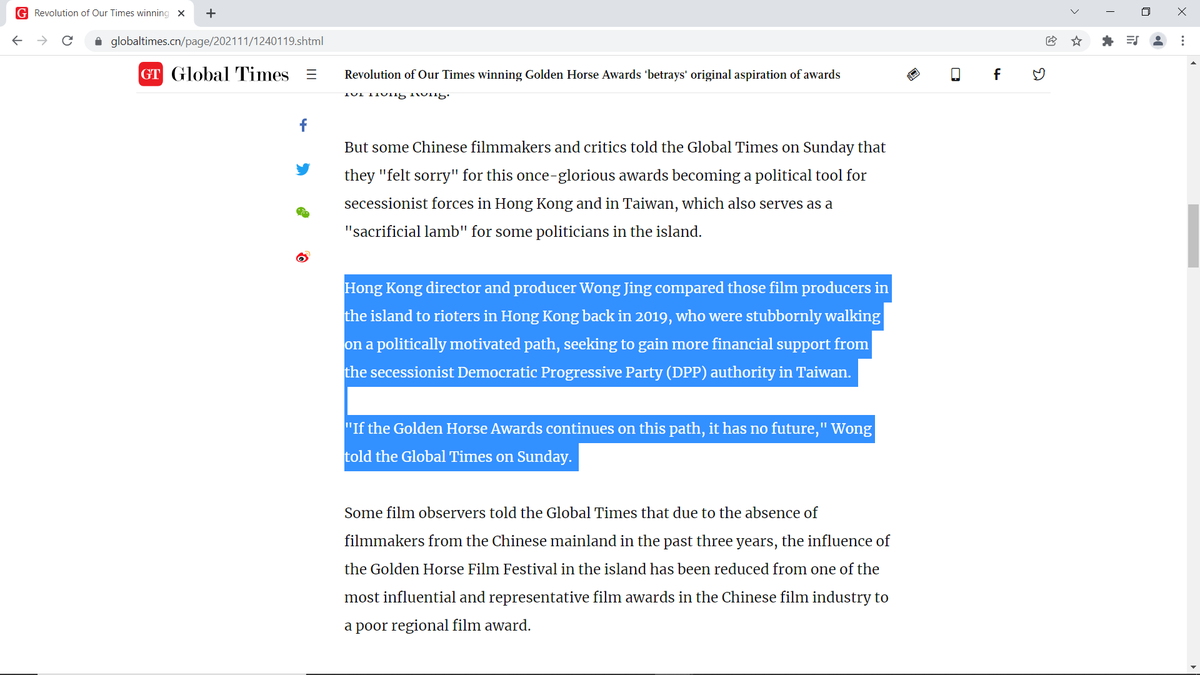
Task: Go back to previous page
Action: point(17,41)
